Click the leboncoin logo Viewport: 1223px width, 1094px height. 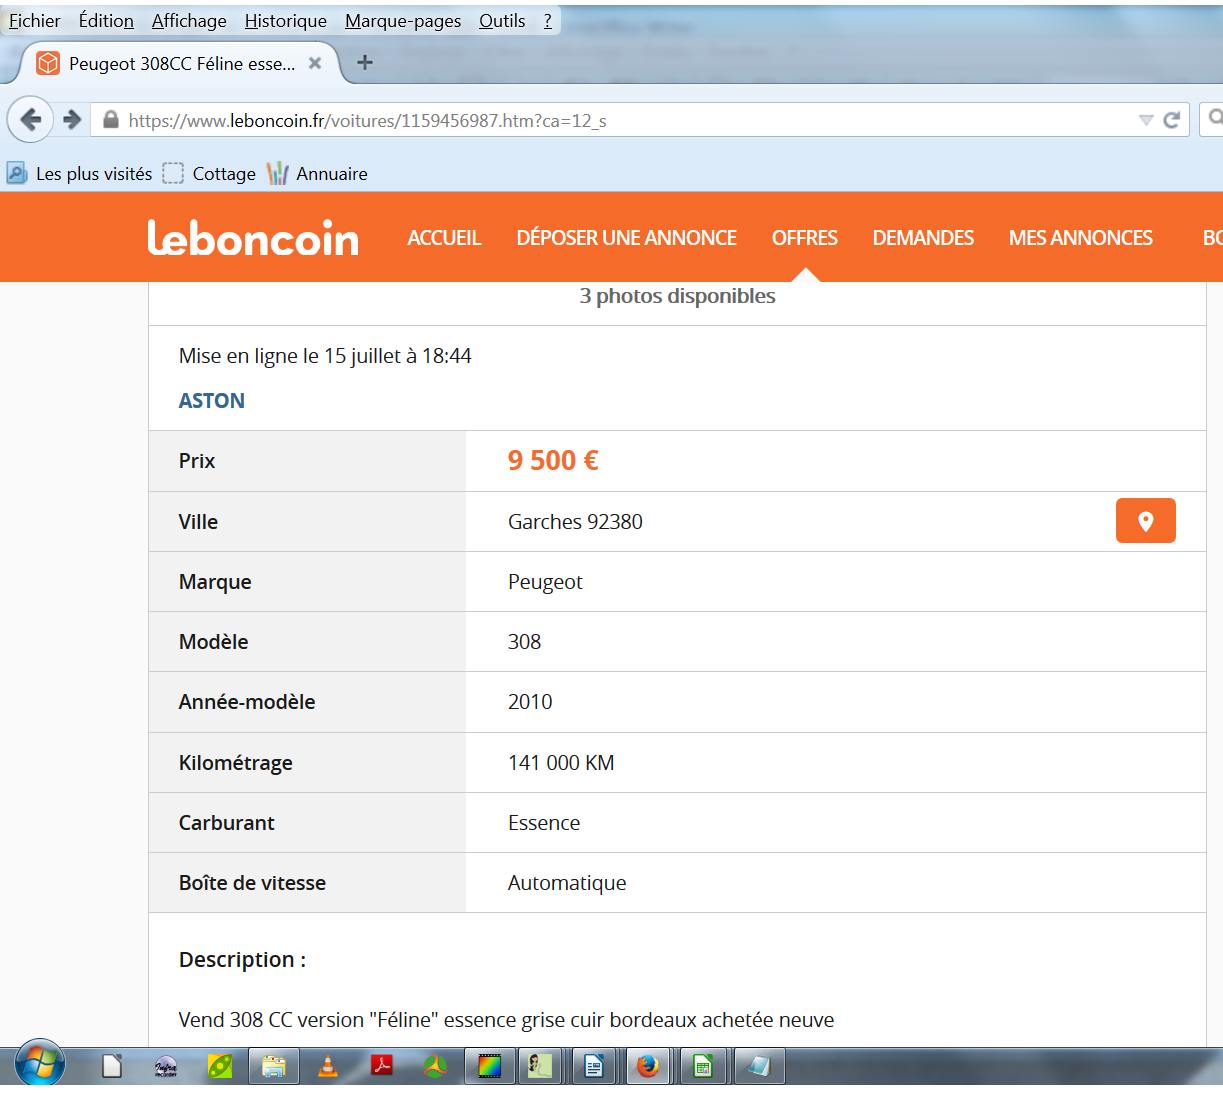253,238
